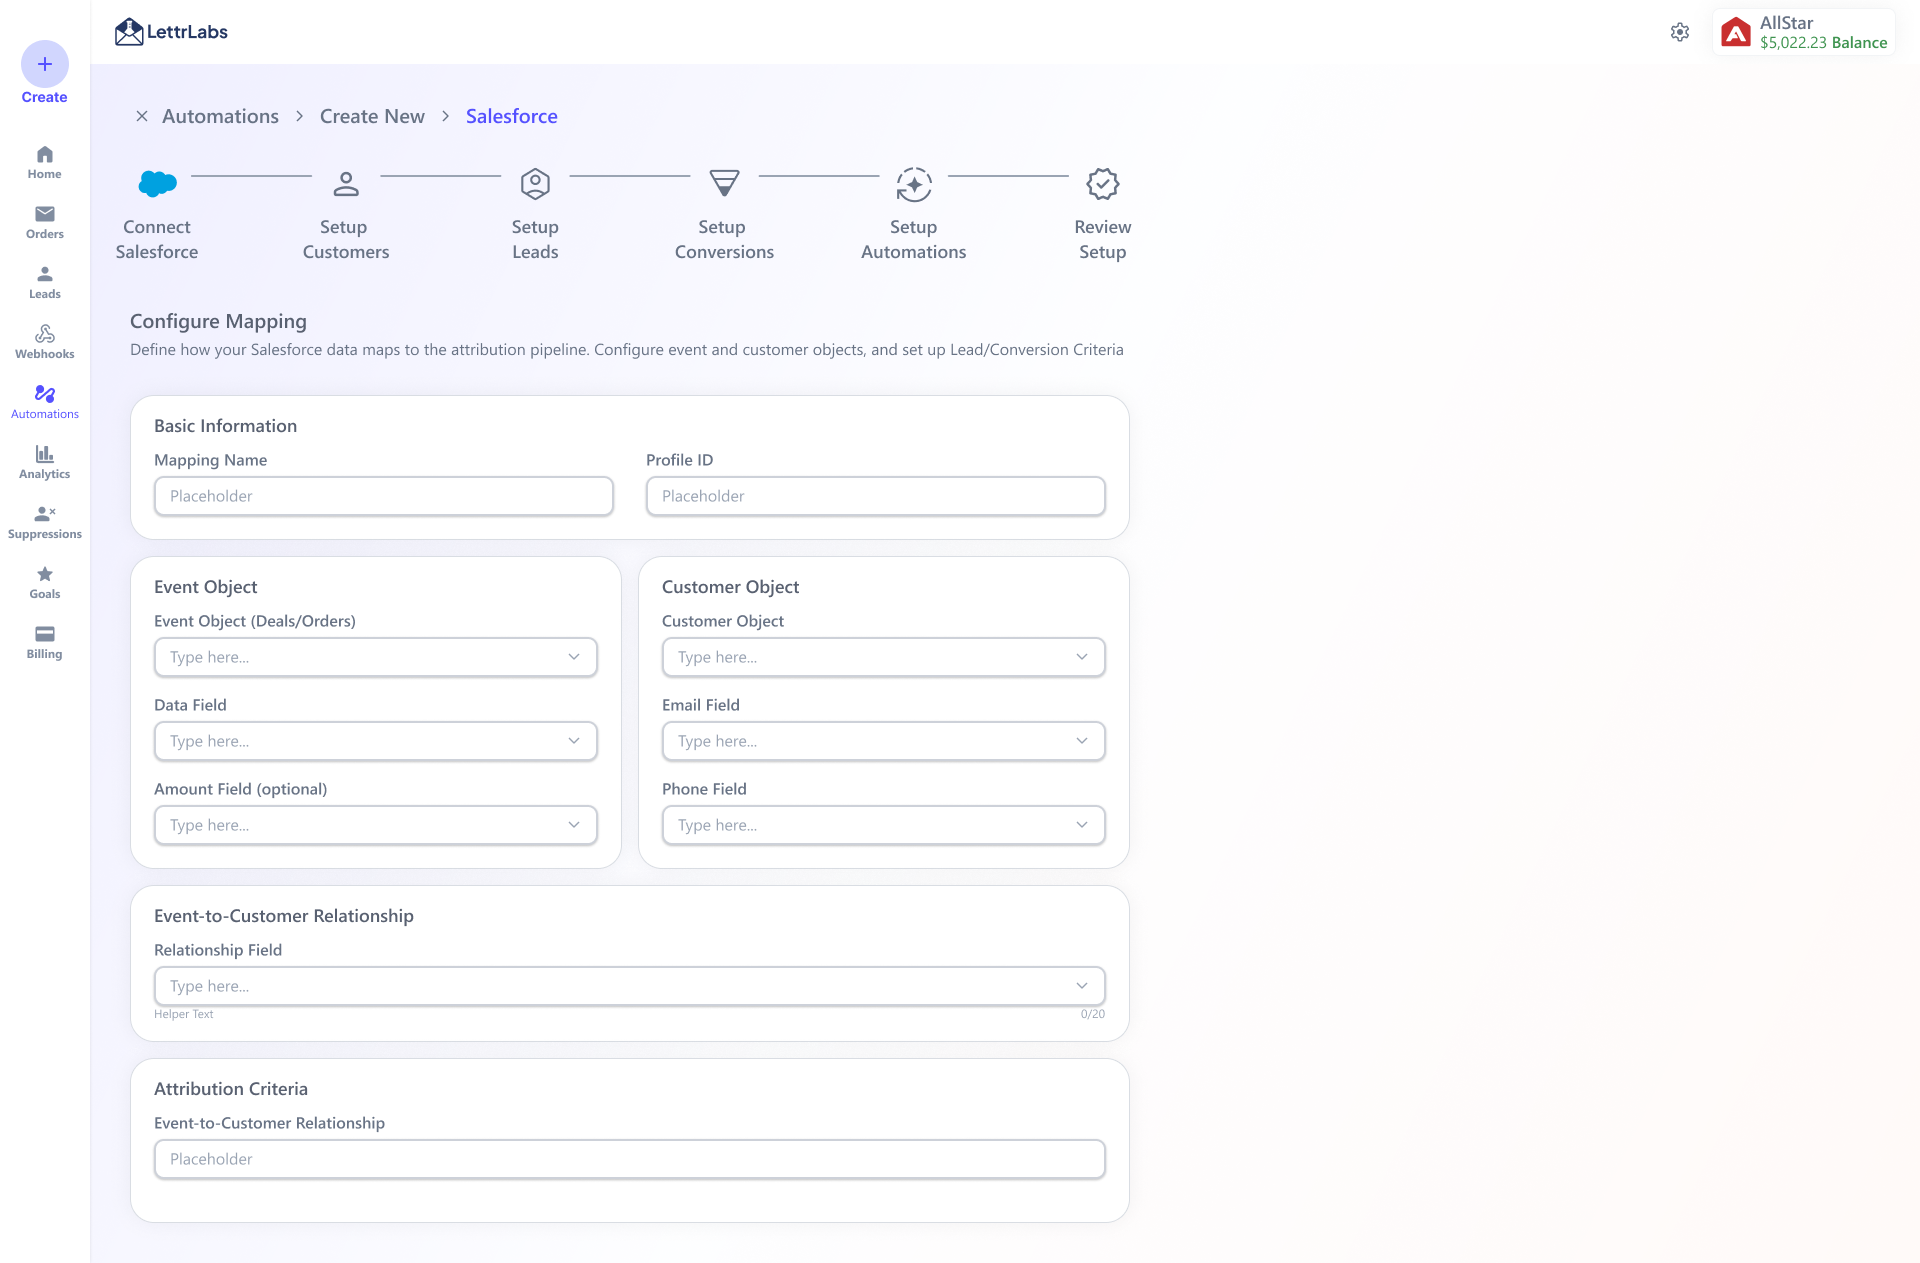The width and height of the screenshot is (1920, 1263).
Task: Click the Basic Information section title
Action: pos(226,426)
